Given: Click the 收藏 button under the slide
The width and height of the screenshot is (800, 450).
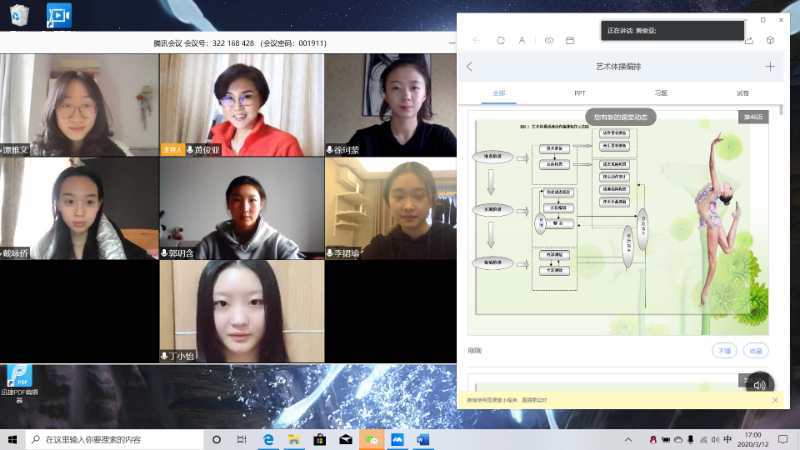Looking at the screenshot, I should coord(755,351).
